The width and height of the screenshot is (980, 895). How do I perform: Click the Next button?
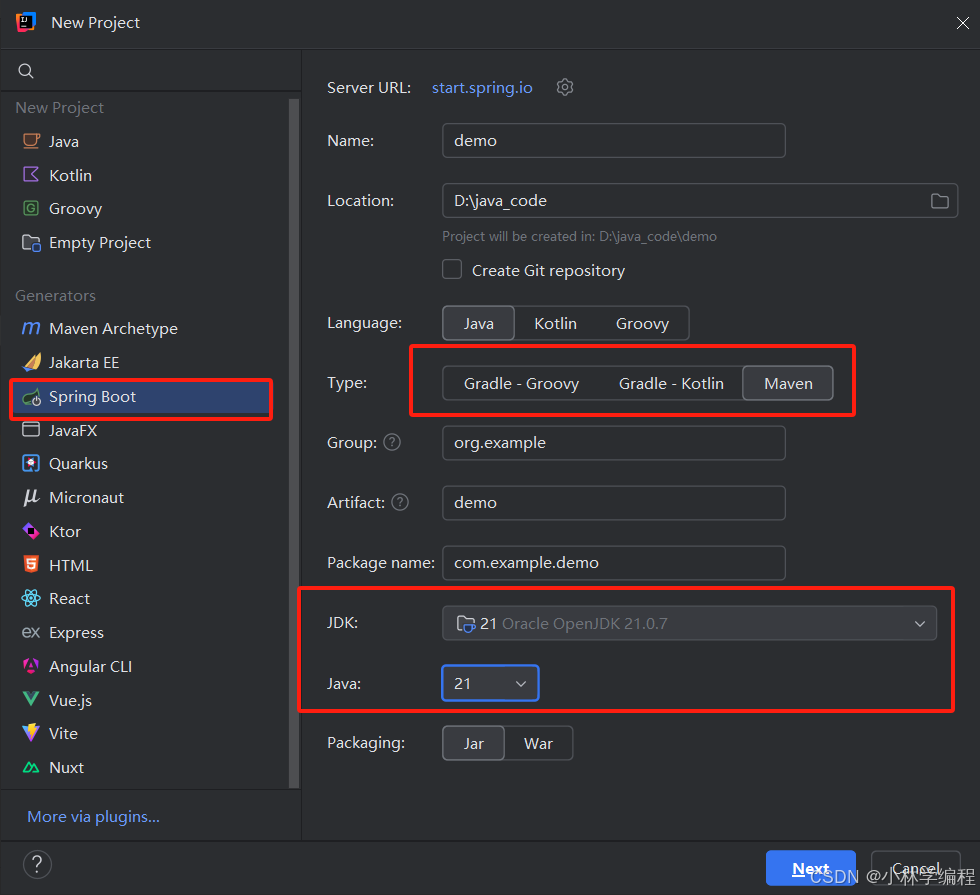pos(811,868)
